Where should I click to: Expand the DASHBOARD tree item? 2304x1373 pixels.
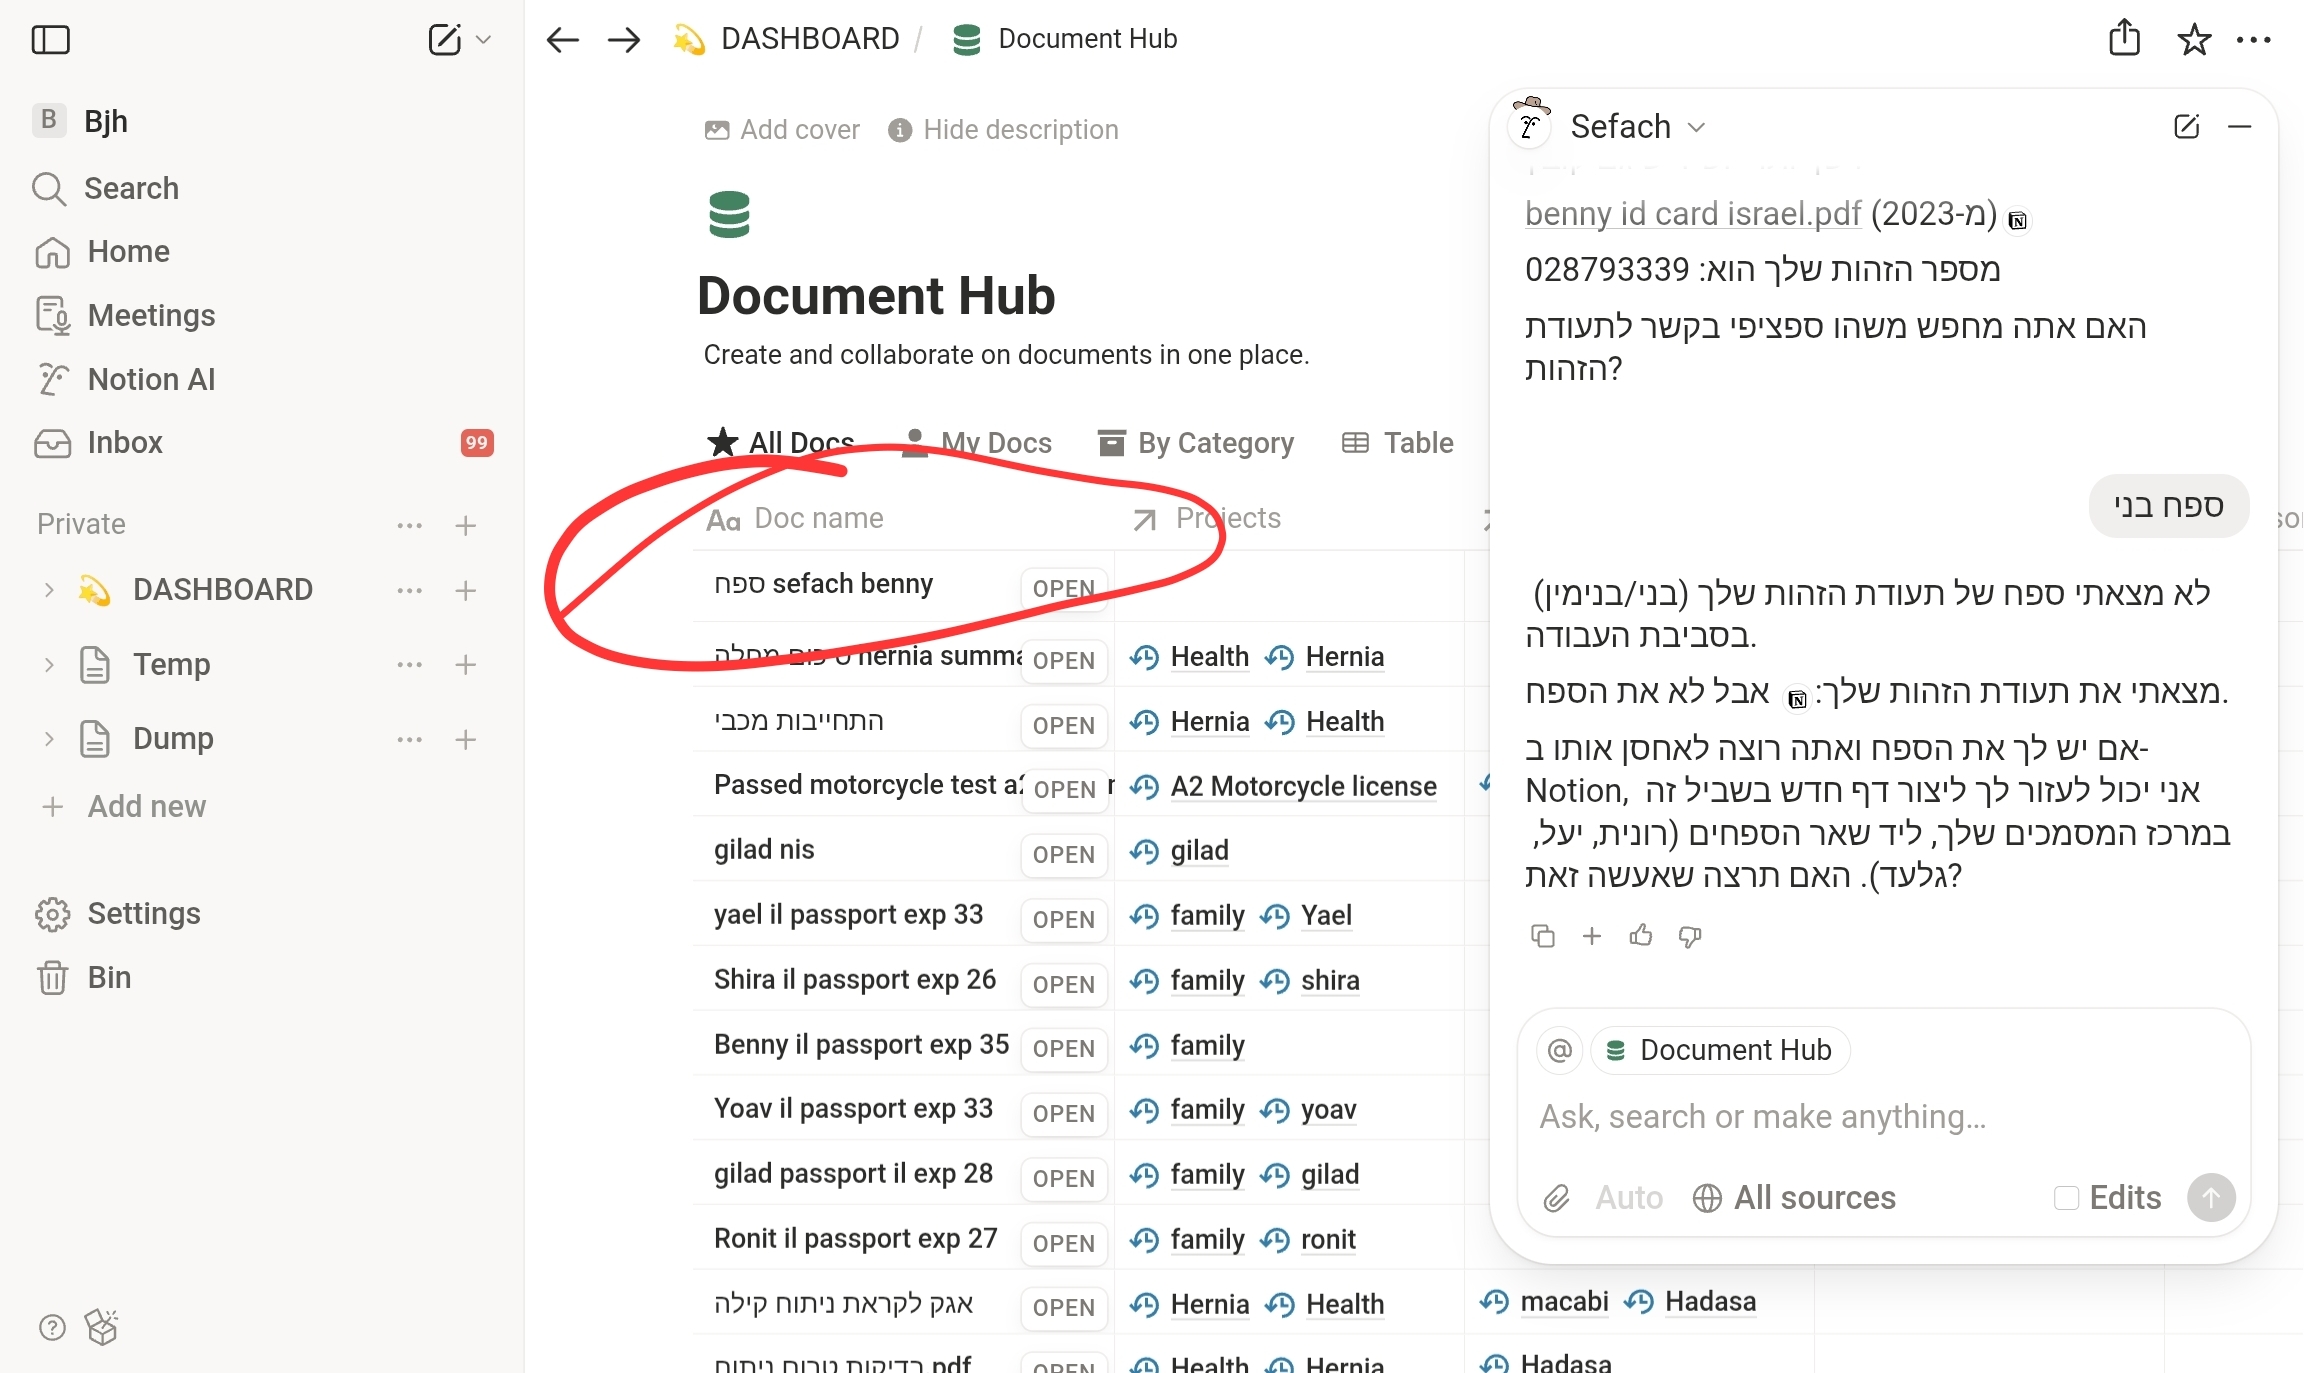[48, 590]
